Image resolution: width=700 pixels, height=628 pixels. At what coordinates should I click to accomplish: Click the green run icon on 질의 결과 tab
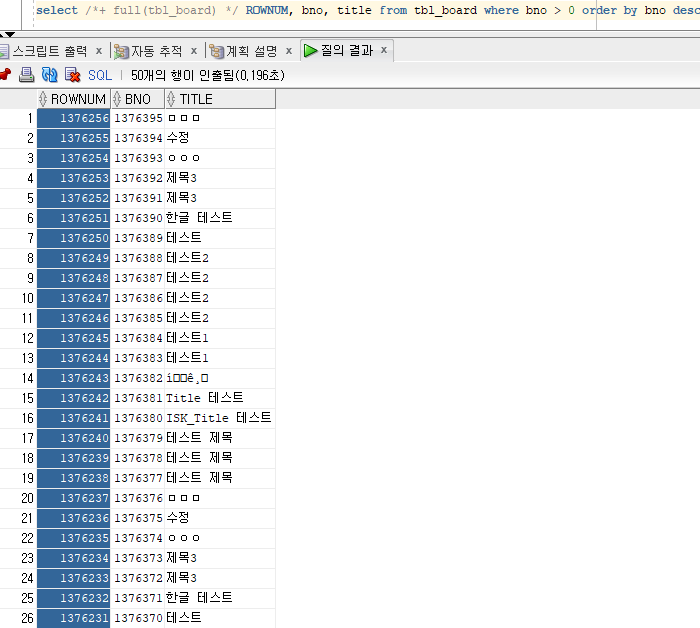pos(310,51)
